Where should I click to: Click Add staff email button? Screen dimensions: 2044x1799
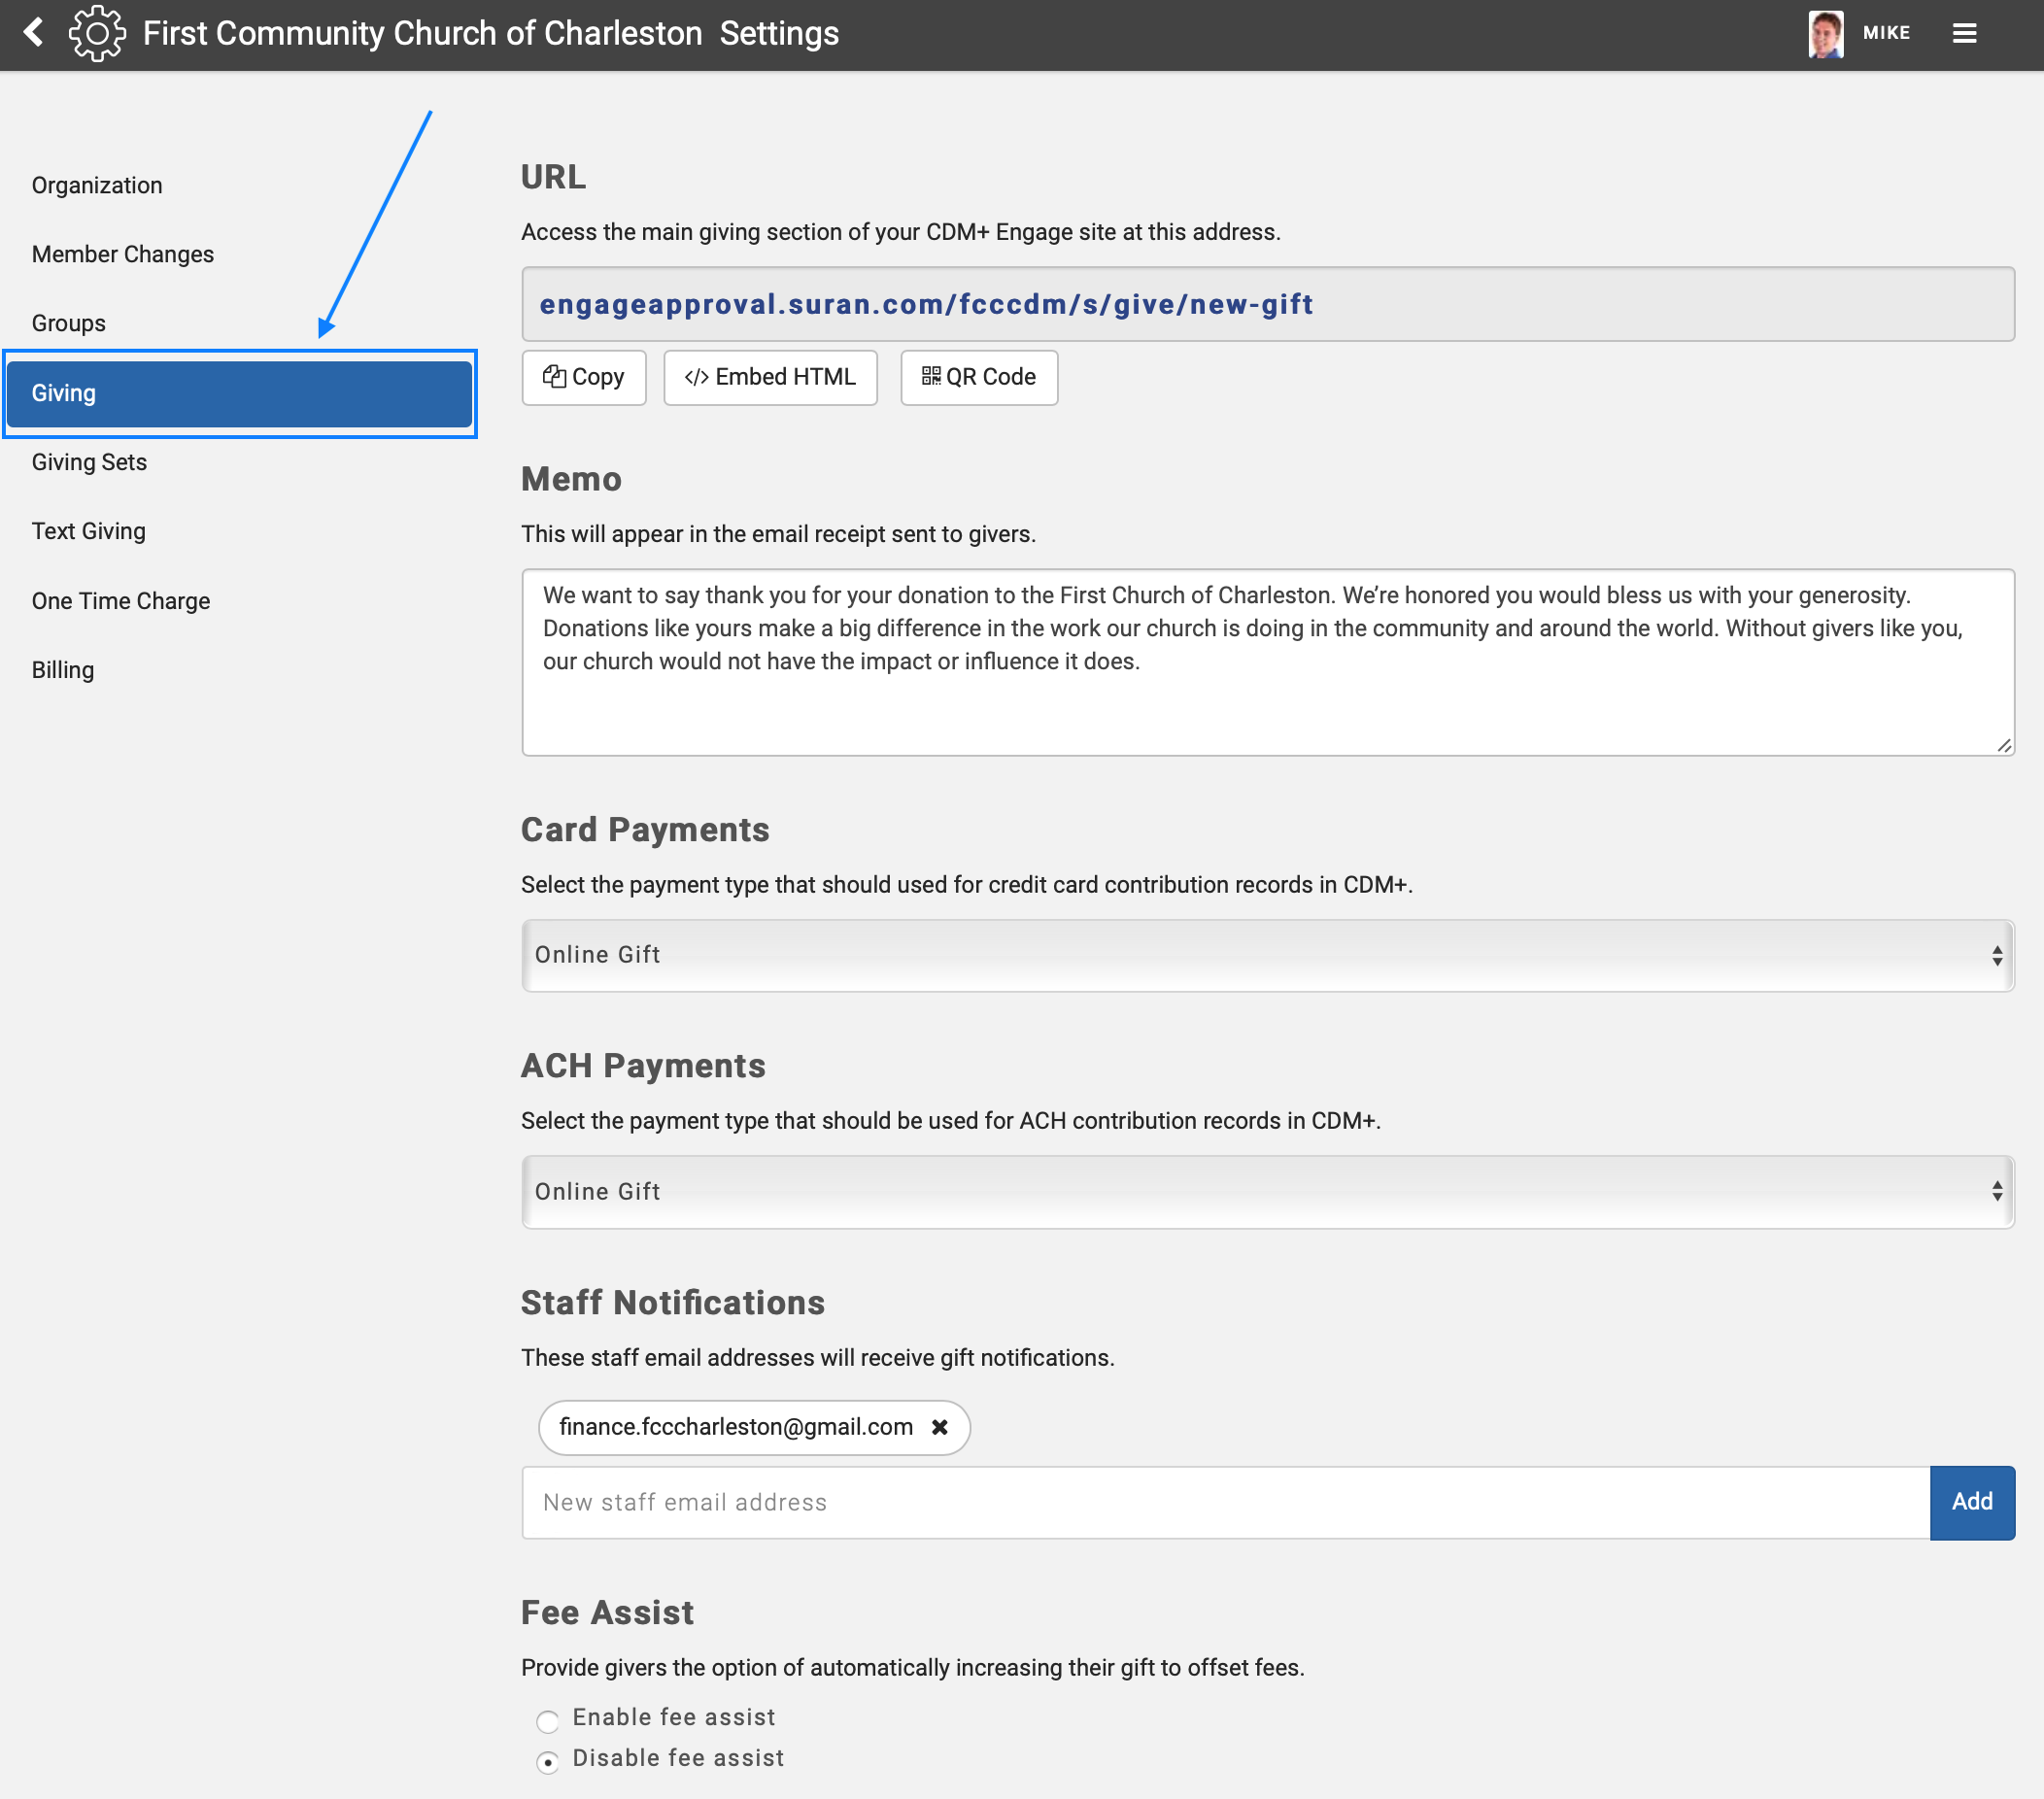(x=1971, y=1501)
